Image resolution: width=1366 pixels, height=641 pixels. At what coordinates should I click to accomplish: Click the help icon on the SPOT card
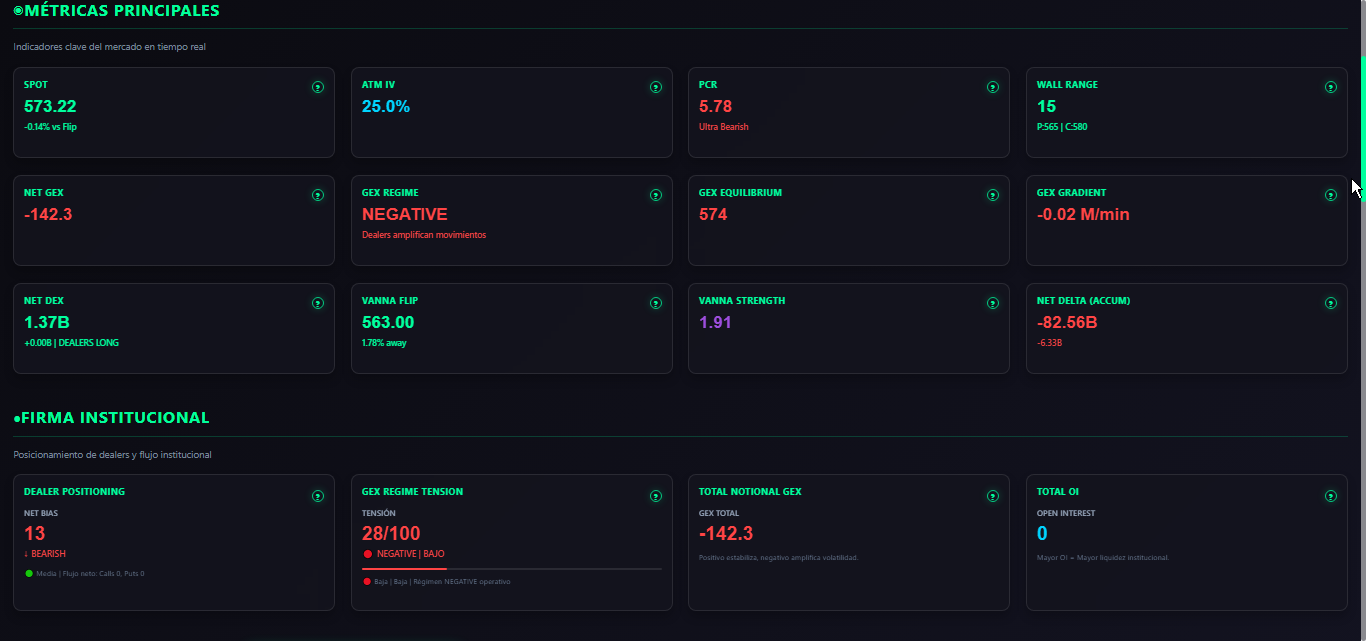318,87
